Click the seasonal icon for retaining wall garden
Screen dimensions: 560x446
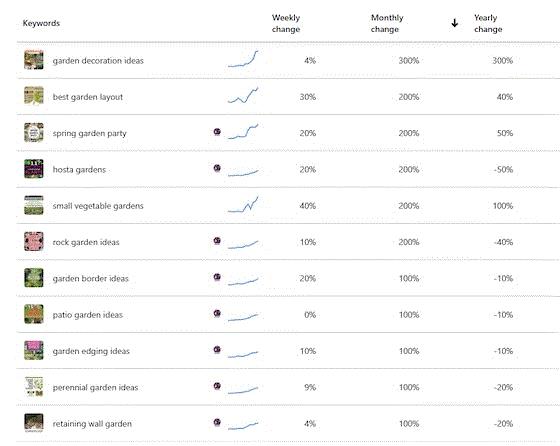click(x=217, y=422)
